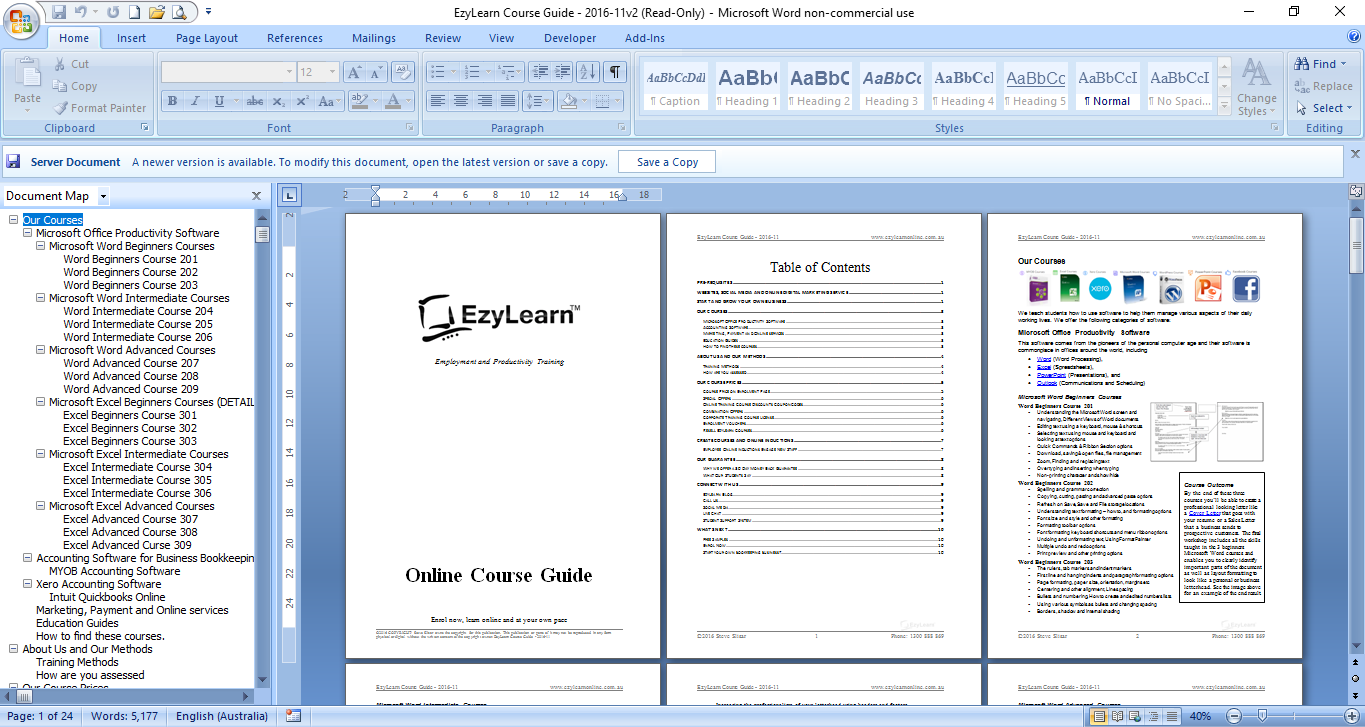This screenshot has width=1365, height=727.
Task: Collapse the Microsoft Word Beginners Courses node
Action: (41, 246)
